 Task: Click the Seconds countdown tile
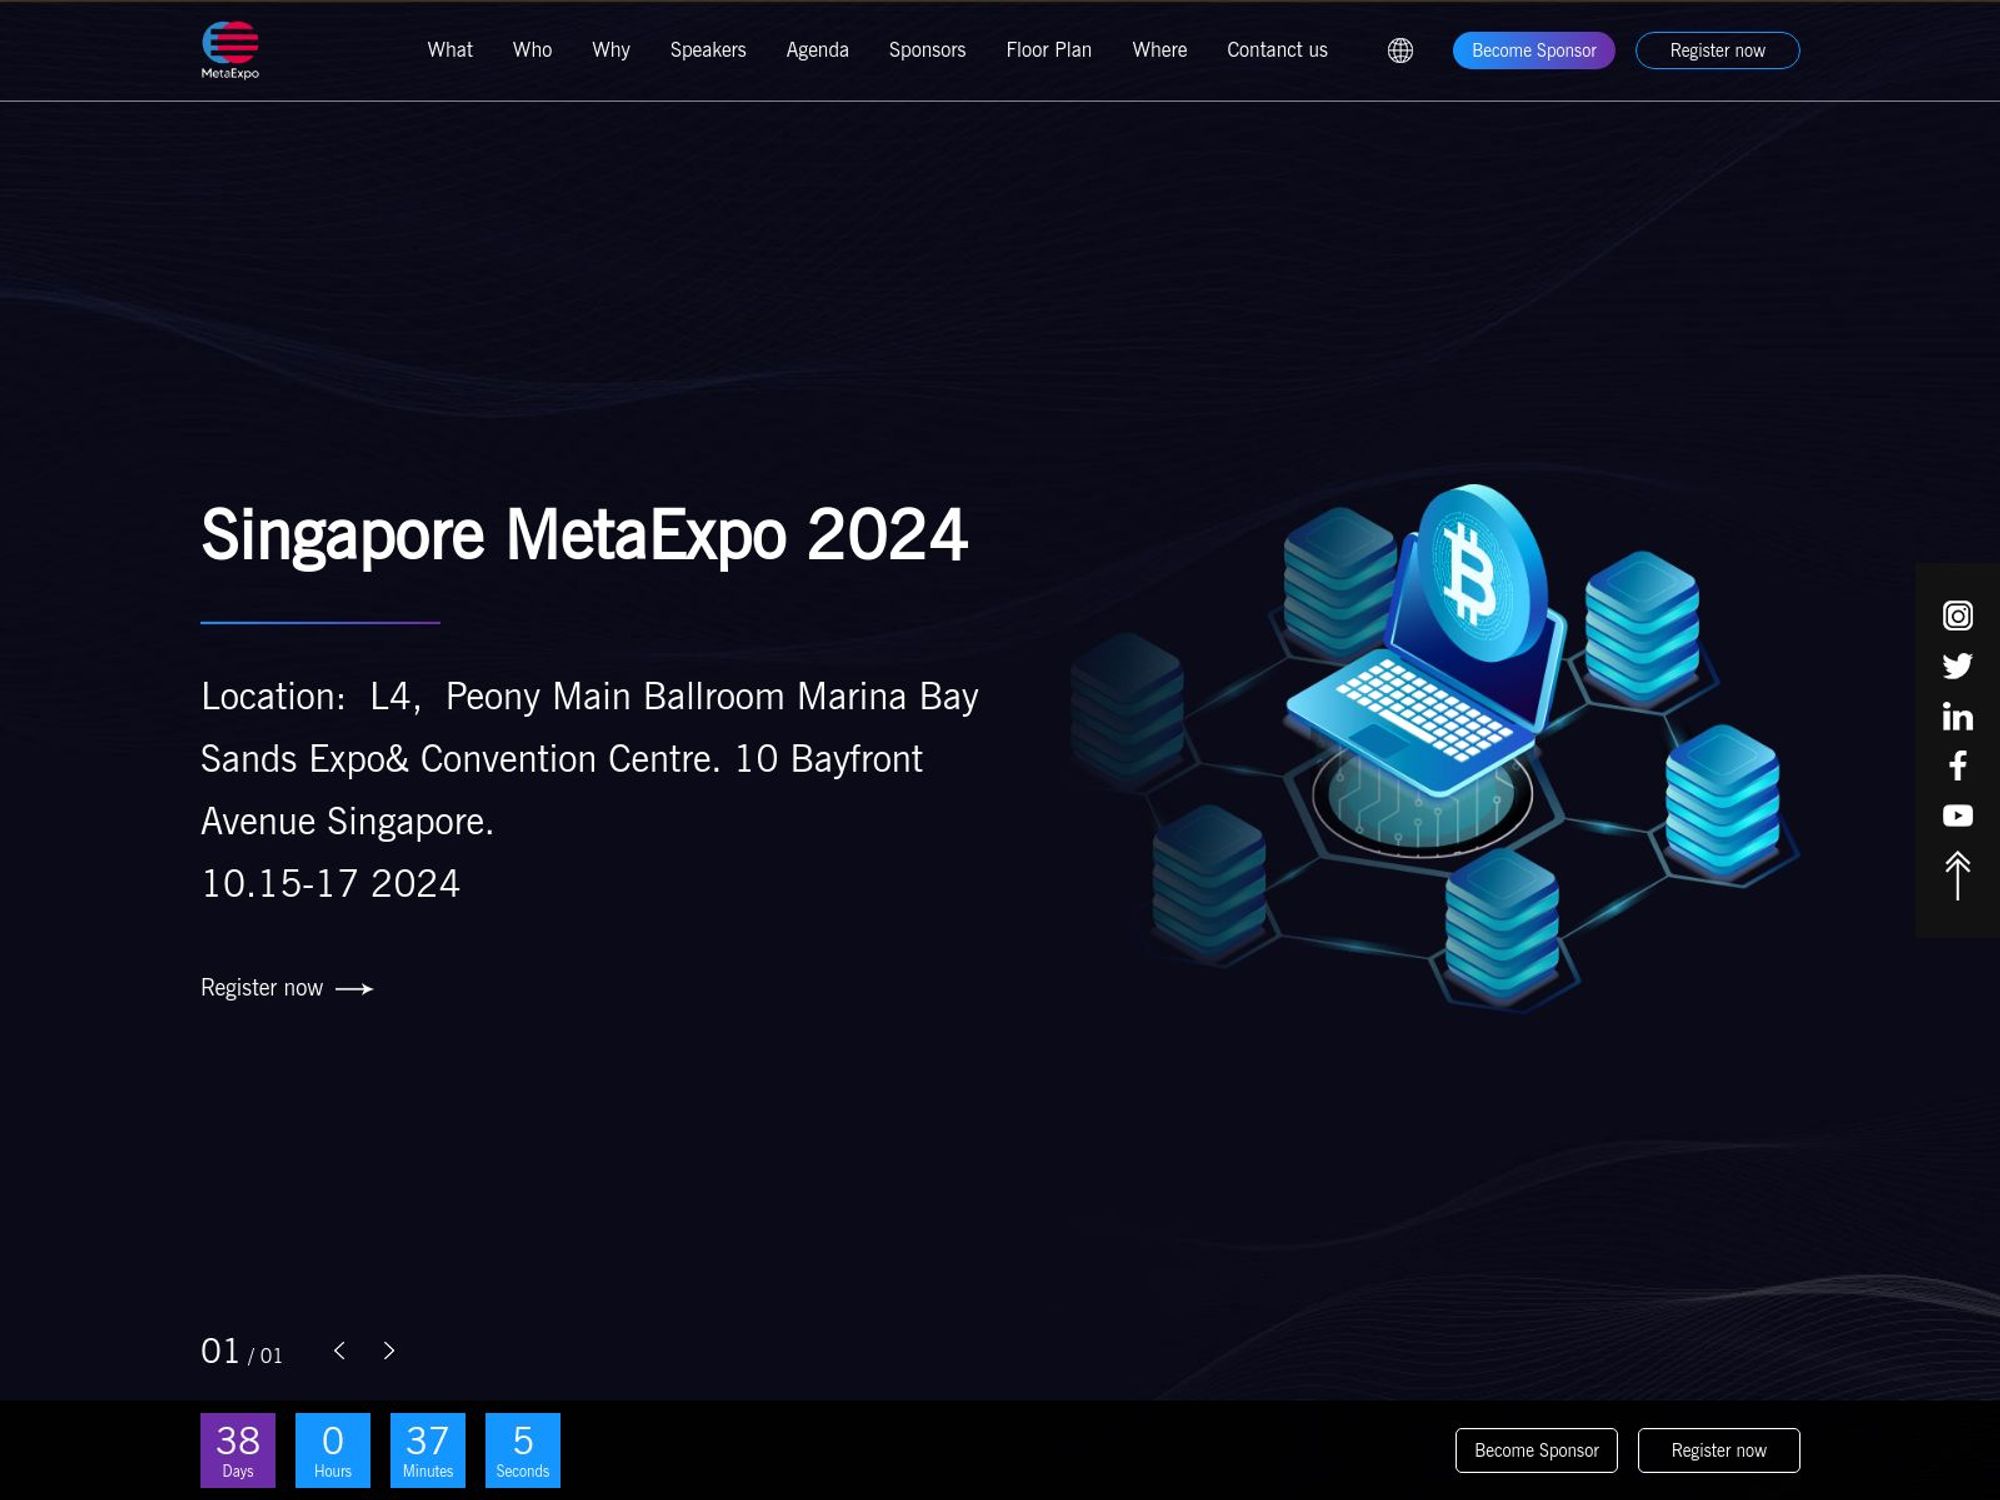click(523, 1450)
